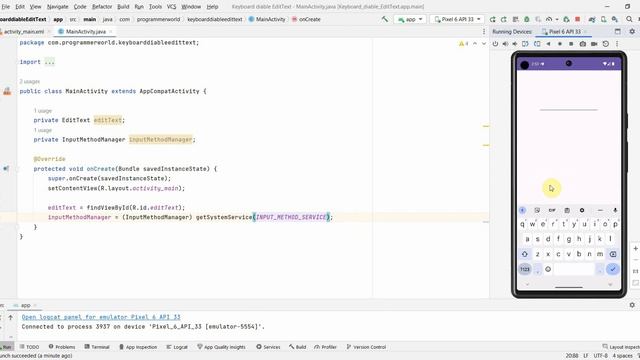640x360 pixels.
Task: Click the emulator Rotate Left icon
Action: (x=525, y=44)
